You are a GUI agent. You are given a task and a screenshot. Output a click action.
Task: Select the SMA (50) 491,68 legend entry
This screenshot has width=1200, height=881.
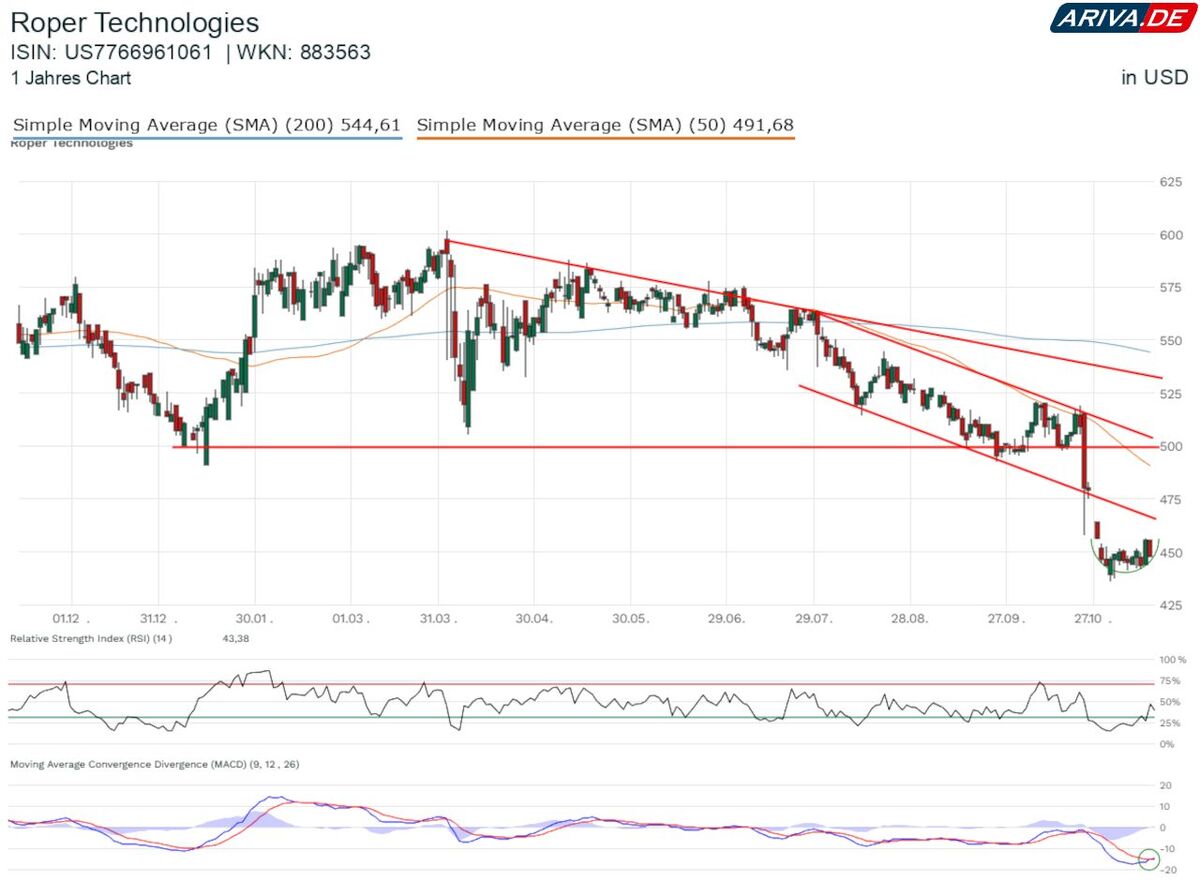coord(605,126)
